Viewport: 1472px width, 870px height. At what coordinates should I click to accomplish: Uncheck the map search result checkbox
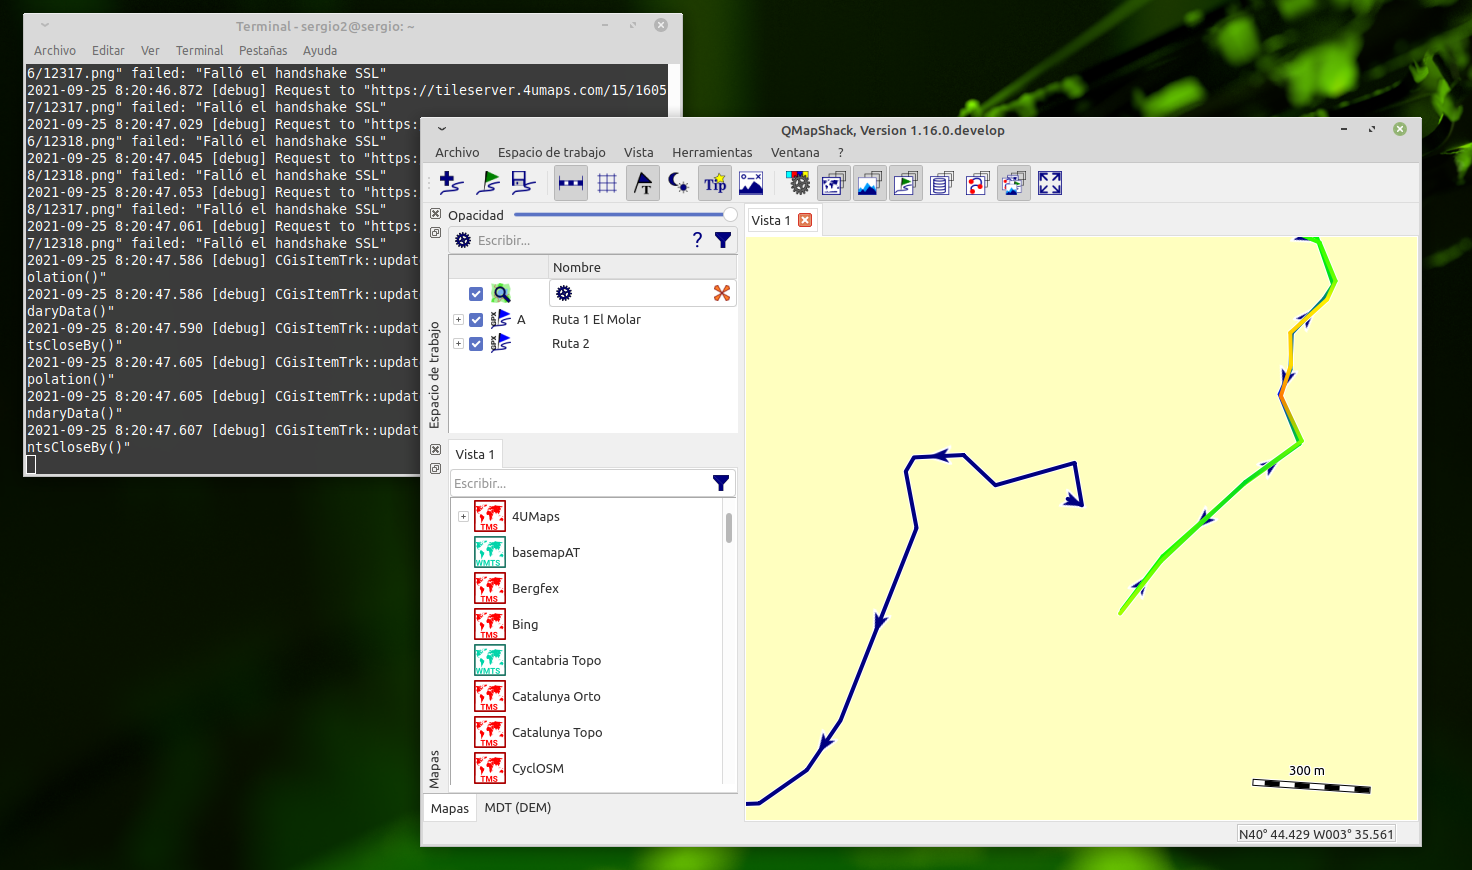click(x=476, y=293)
